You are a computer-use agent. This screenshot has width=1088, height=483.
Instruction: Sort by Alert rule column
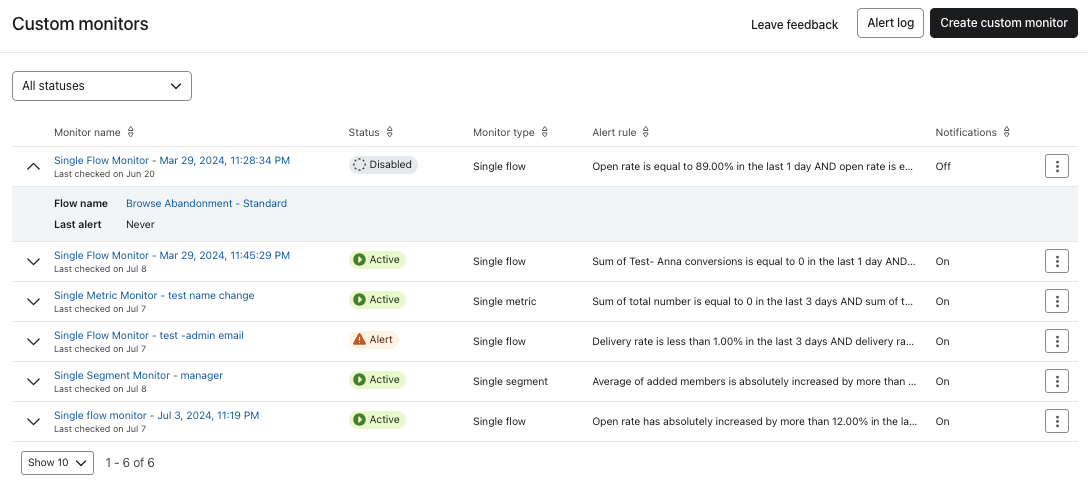click(646, 132)
